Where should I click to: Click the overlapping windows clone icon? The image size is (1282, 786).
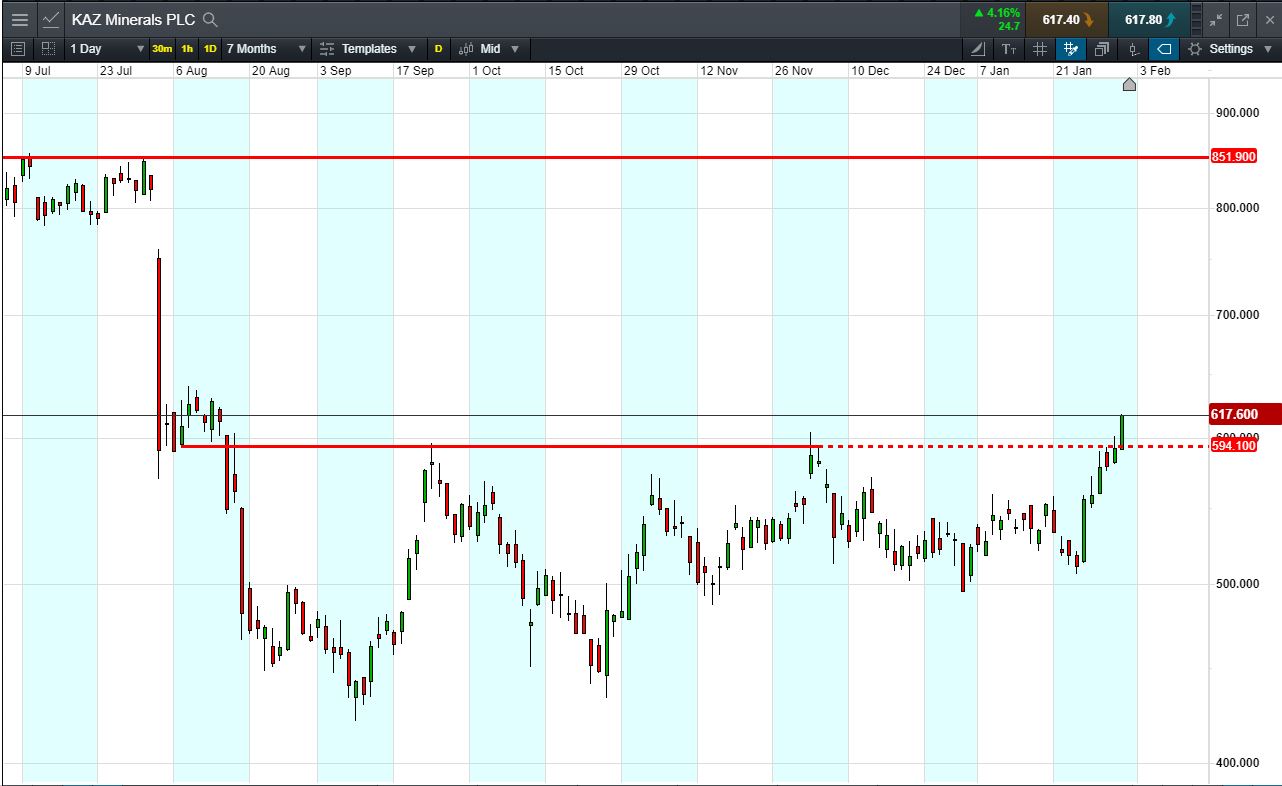point(1102,48)
